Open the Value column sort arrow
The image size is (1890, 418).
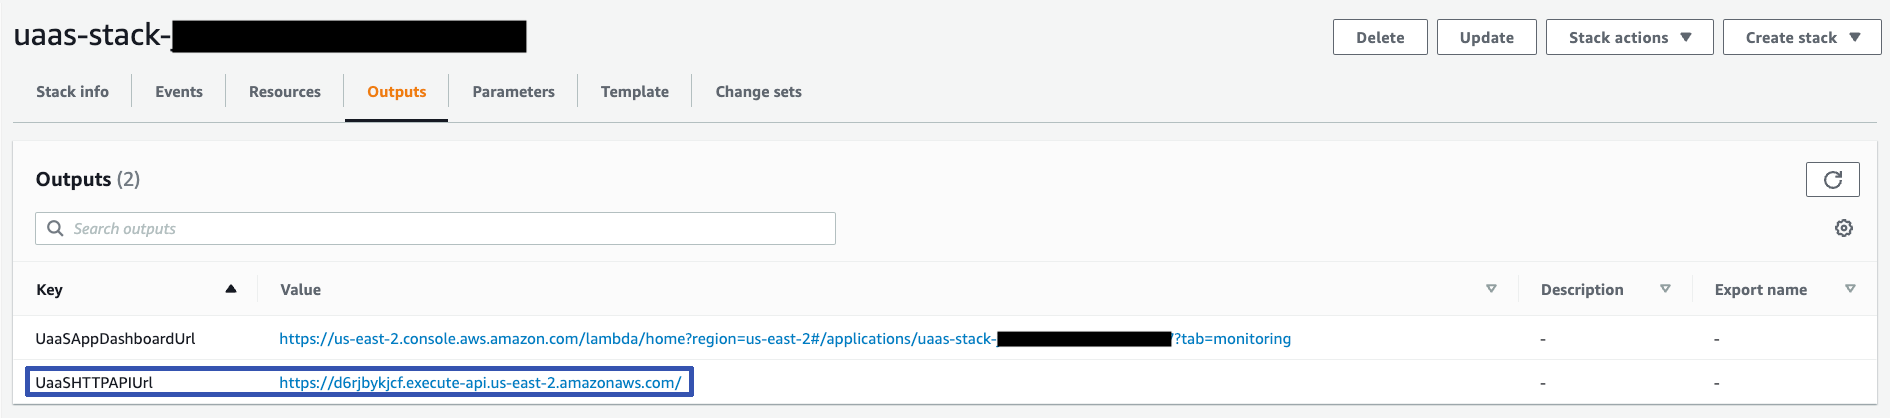(x=1491, y=289)
